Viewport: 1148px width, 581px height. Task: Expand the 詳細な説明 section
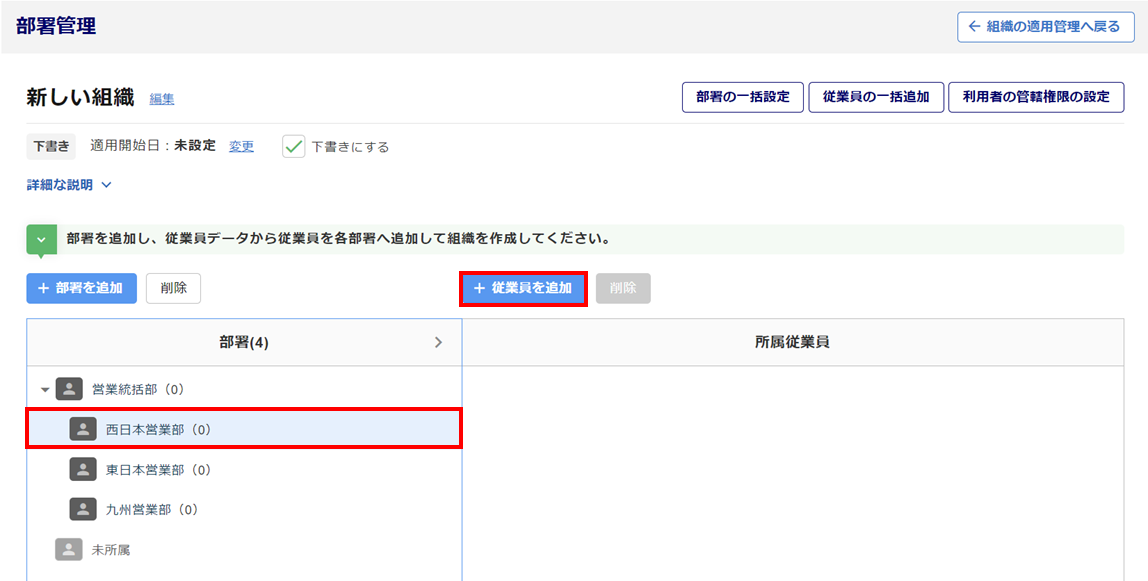[x=69, y=185]
